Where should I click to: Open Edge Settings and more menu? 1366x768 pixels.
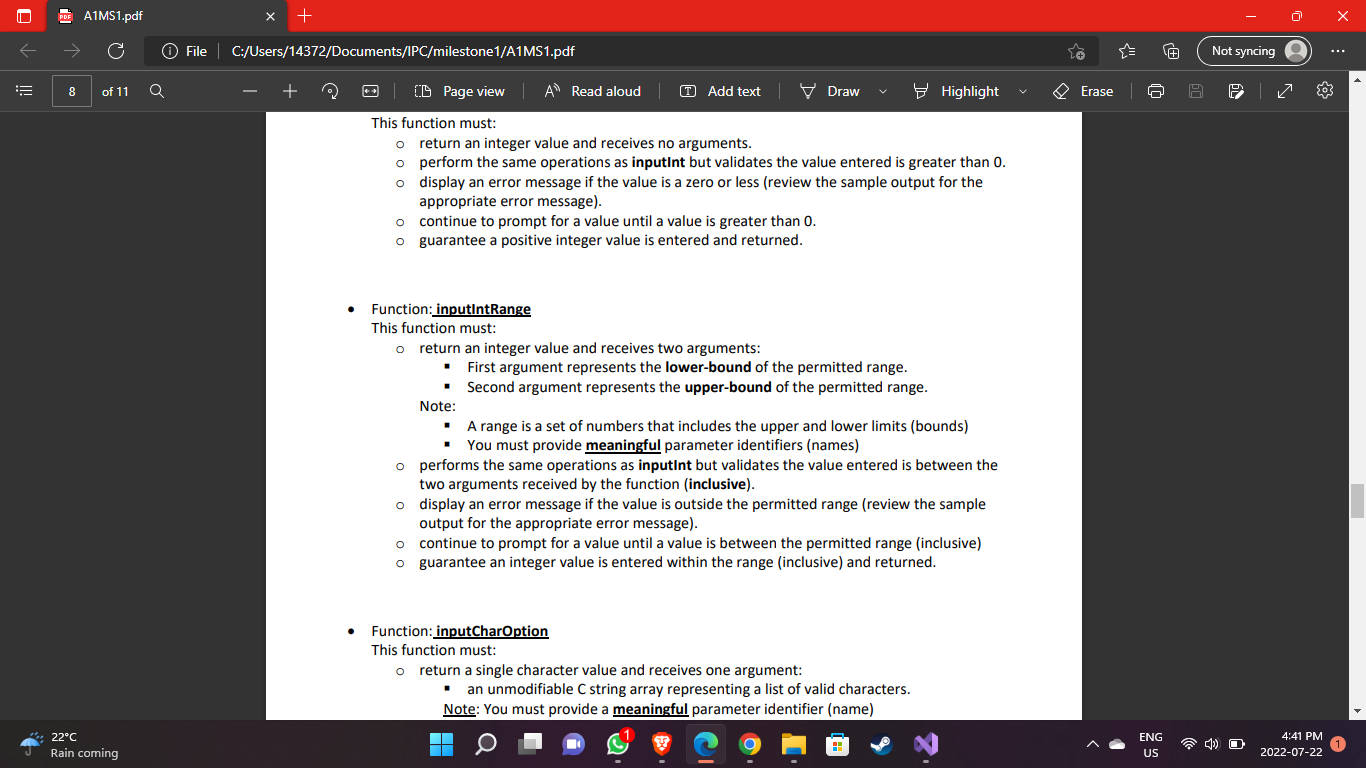pos(1338,51)
